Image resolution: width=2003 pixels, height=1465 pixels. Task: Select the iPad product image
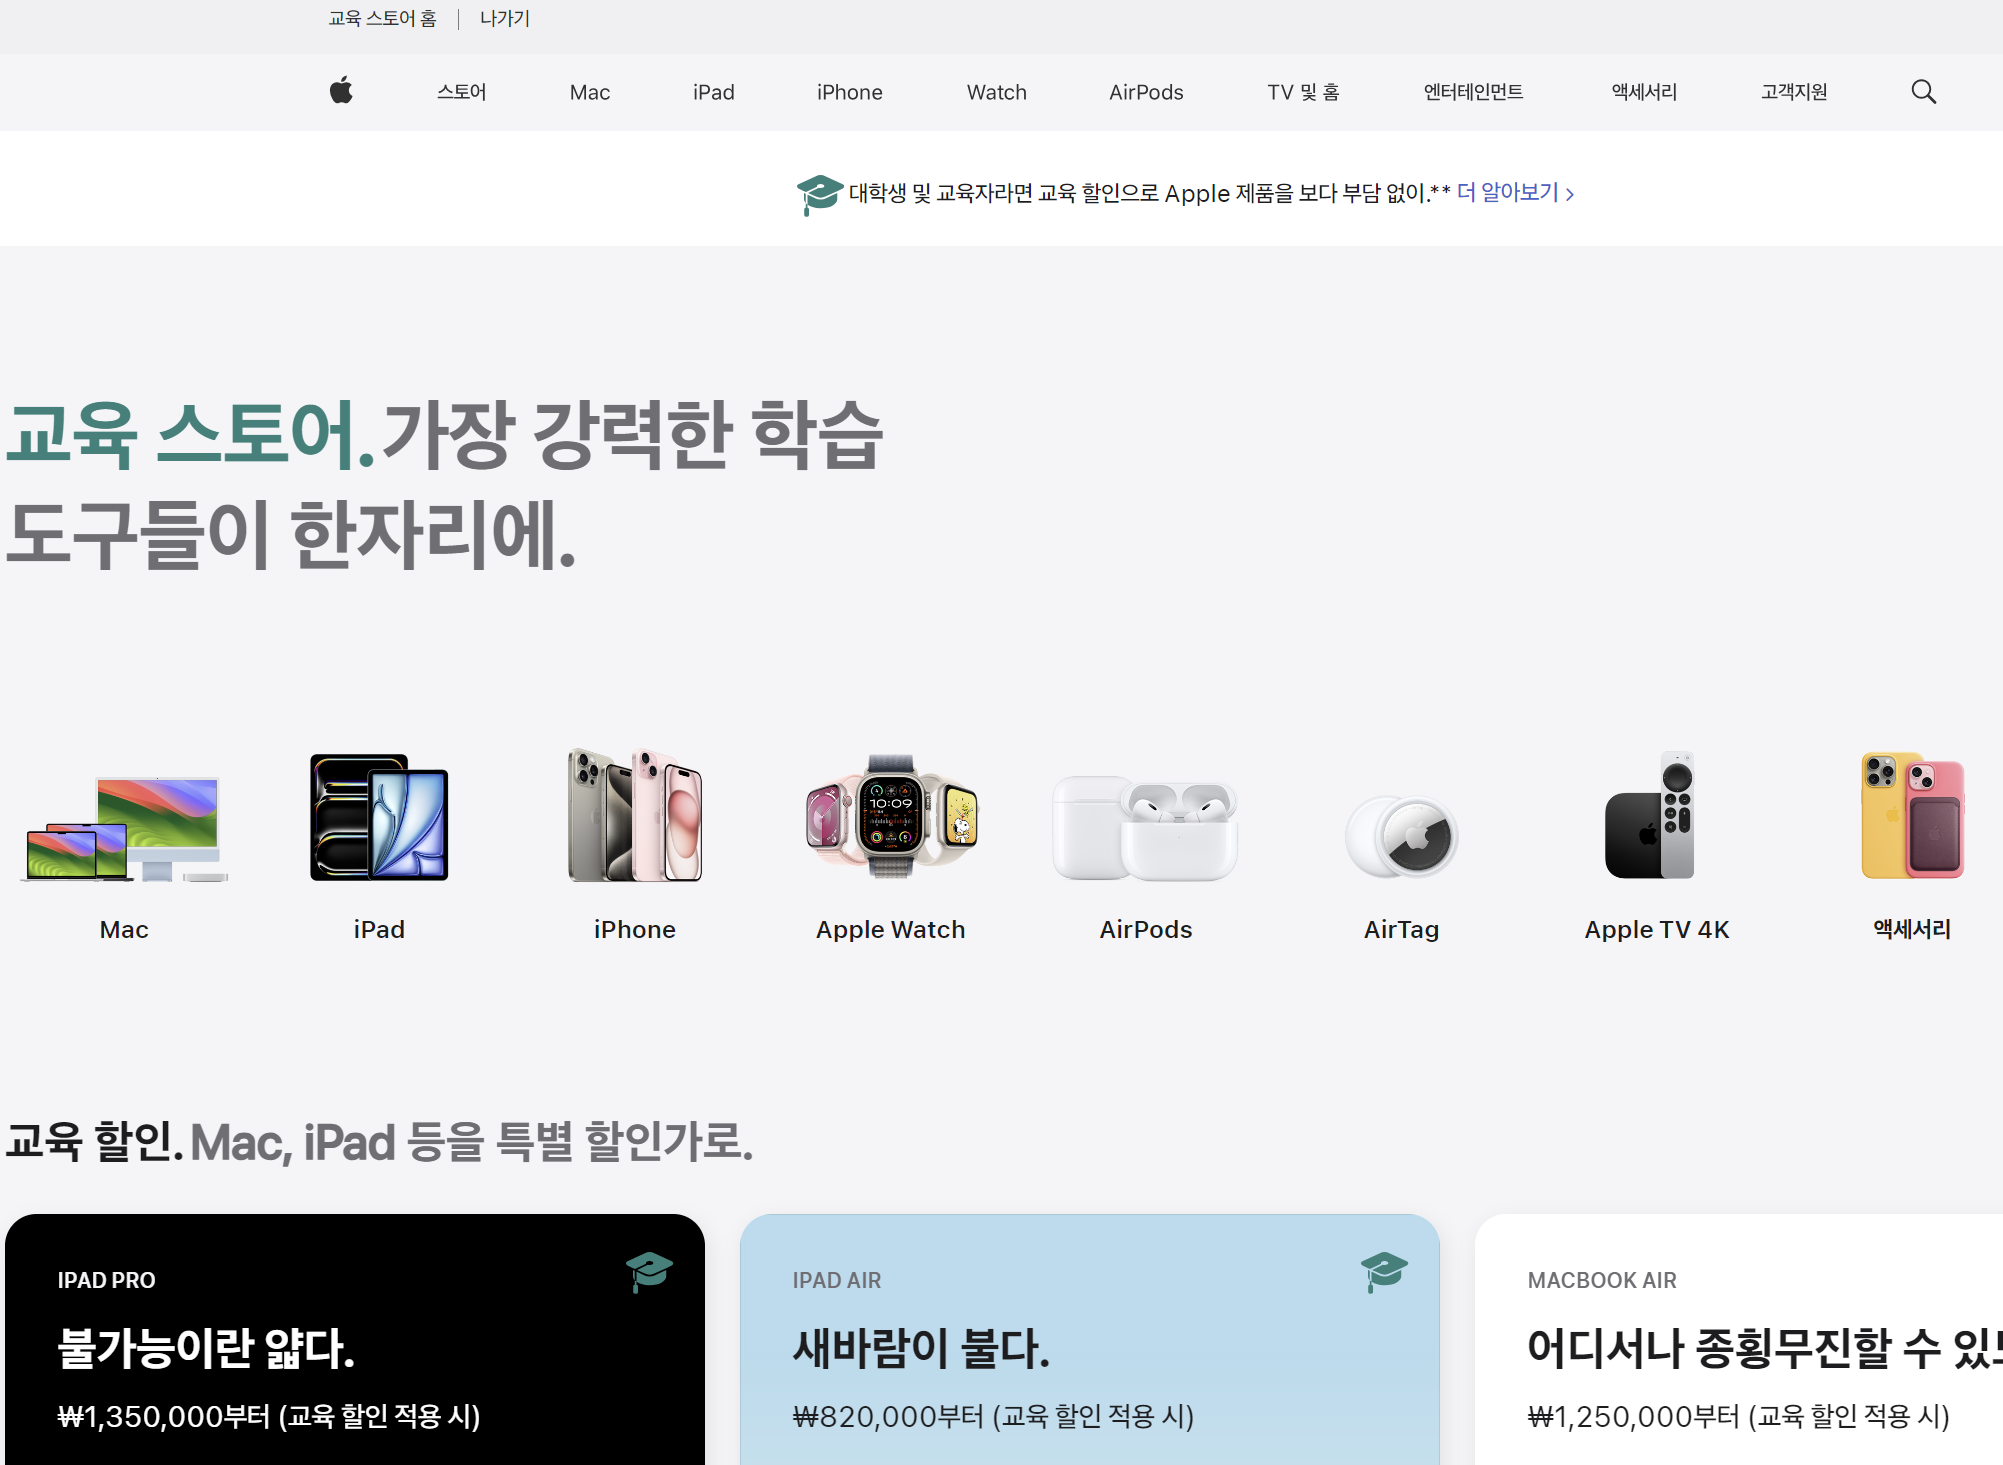pyautogui.click(x=379, y=818)
